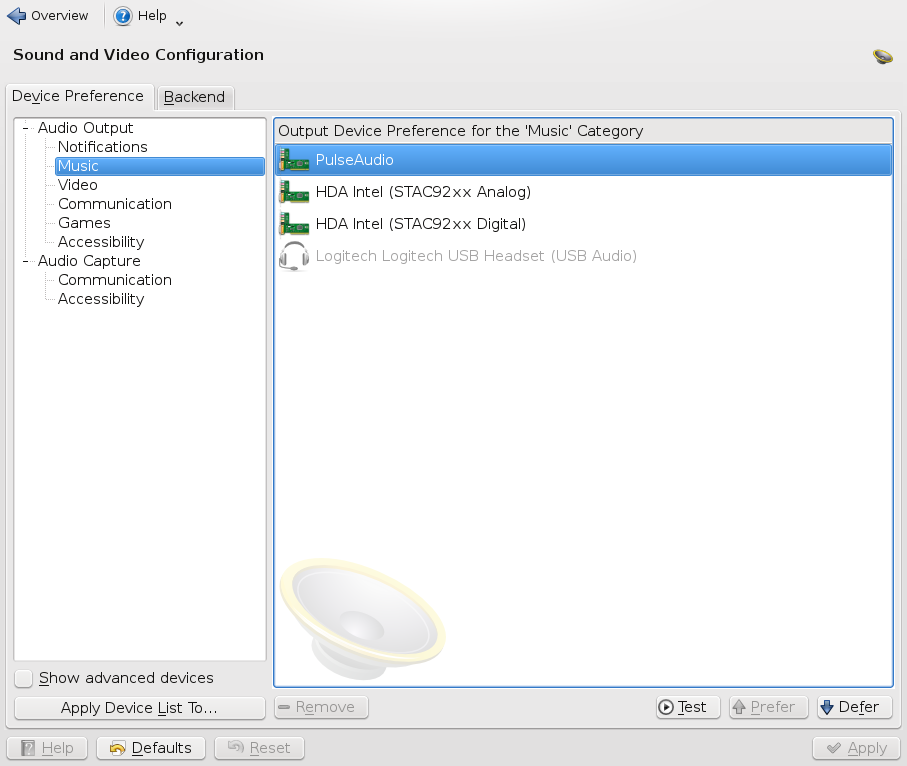Click the PulseAudio sound card icon

click(x=294, y=160)
